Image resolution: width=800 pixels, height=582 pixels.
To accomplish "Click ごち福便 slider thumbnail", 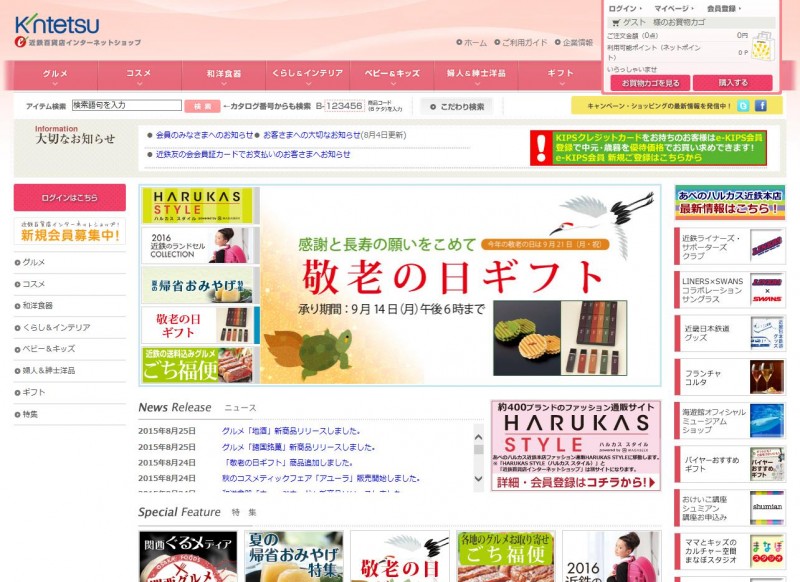I will [201, 365].
